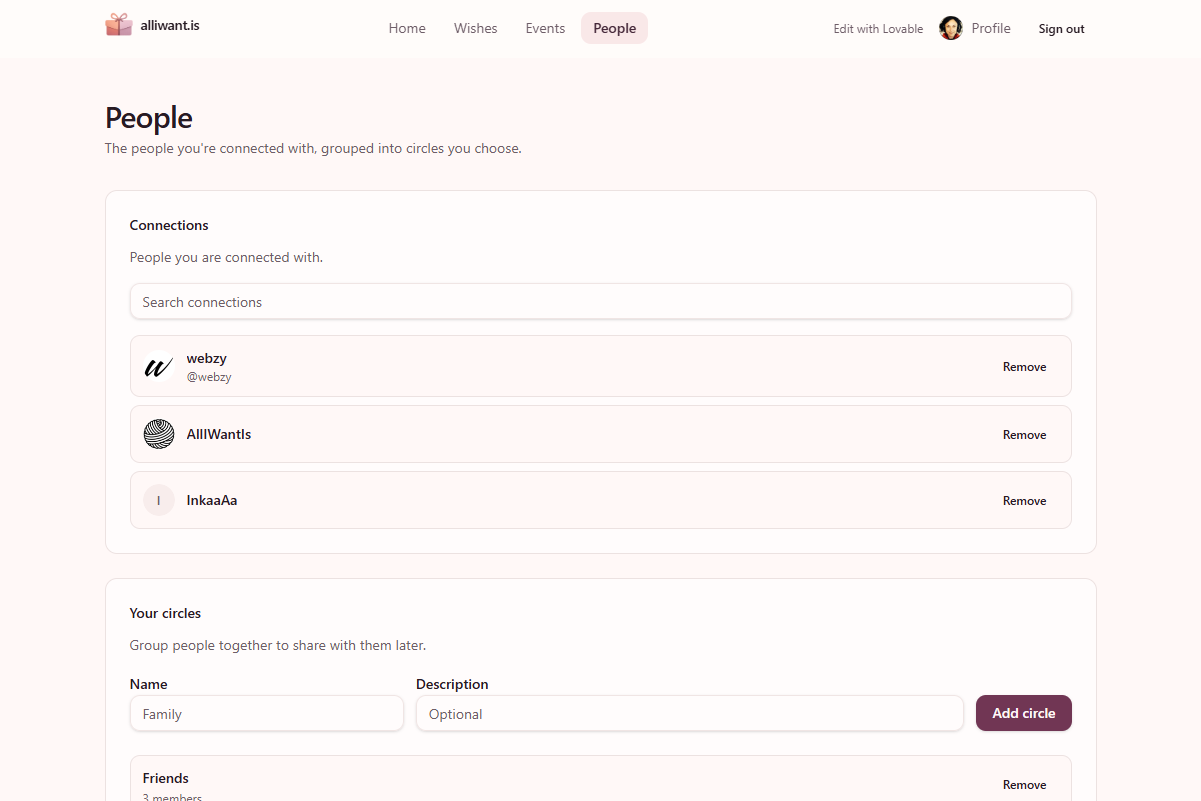This screenshot has height=801, width=1201.
Task: Click AllIWantIs yarn ball avatar
Action: coord(159,434)
